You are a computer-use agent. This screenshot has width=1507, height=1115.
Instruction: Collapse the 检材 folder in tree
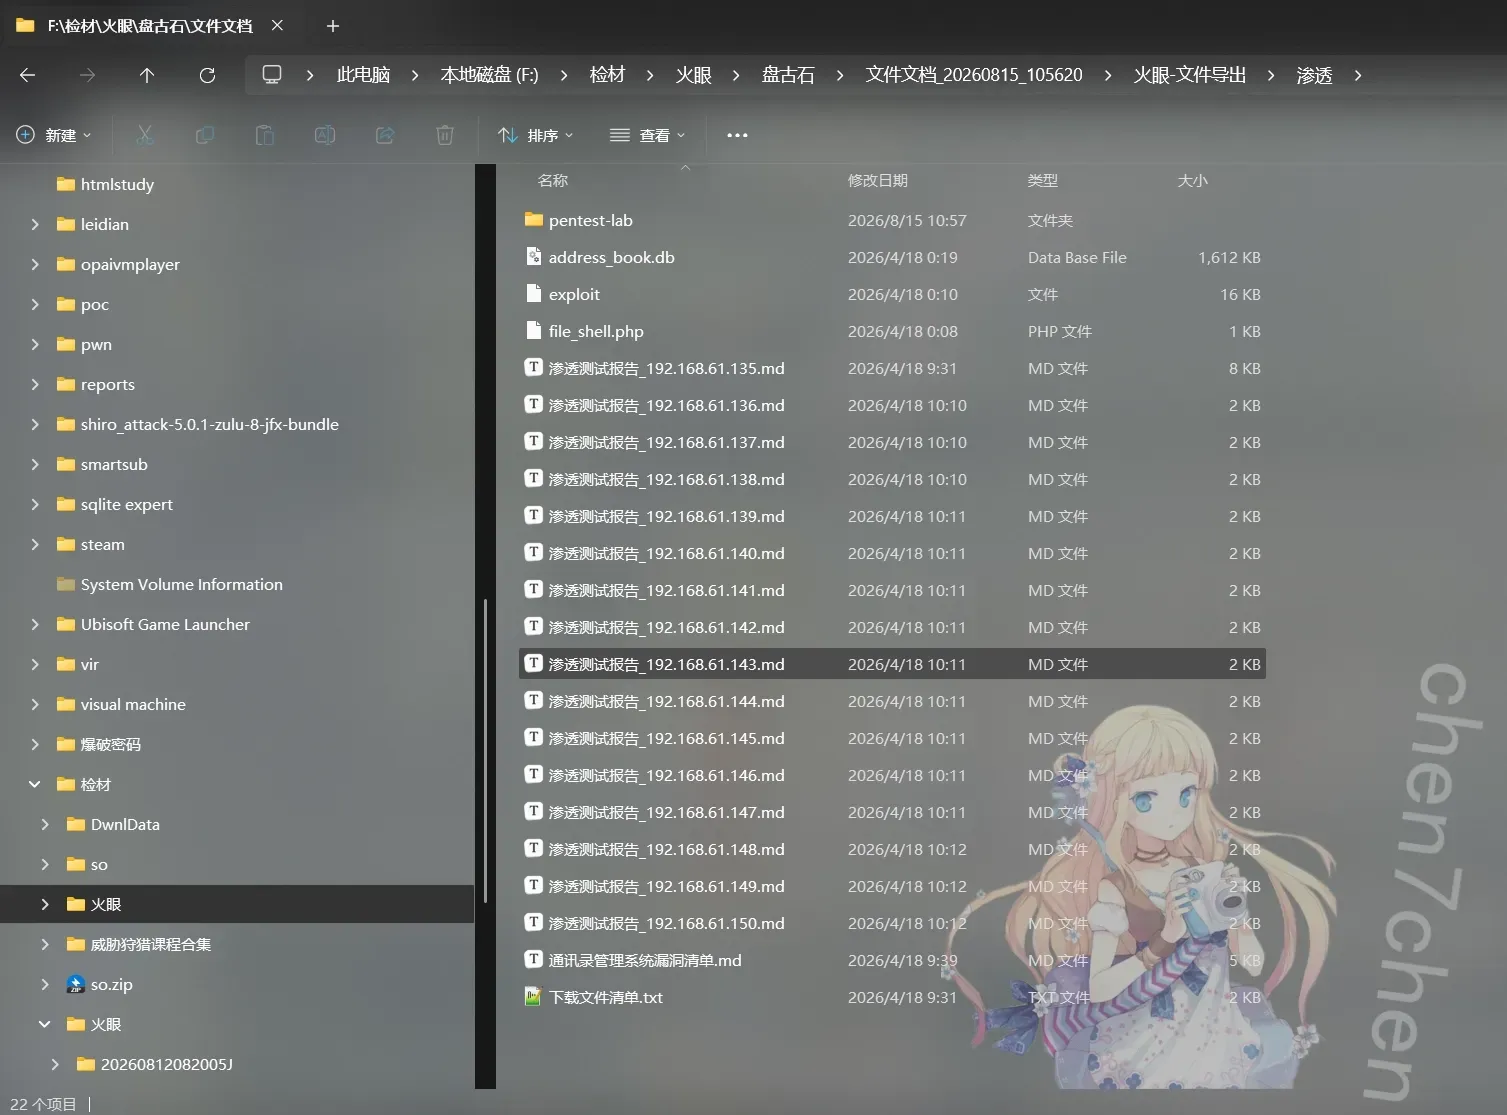click(35, 784)
